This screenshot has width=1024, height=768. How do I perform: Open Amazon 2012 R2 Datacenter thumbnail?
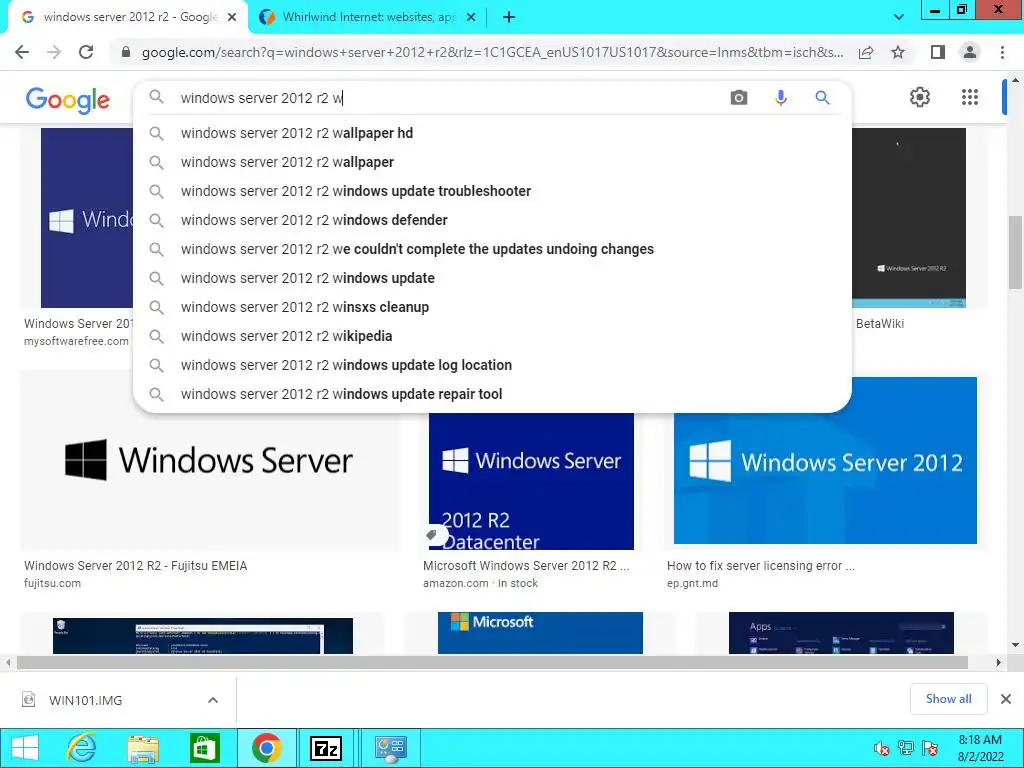pos(531,481)
